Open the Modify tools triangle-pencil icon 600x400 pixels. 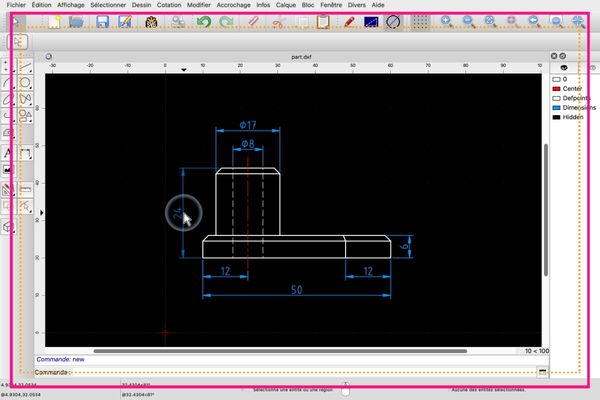pos(8,189)
